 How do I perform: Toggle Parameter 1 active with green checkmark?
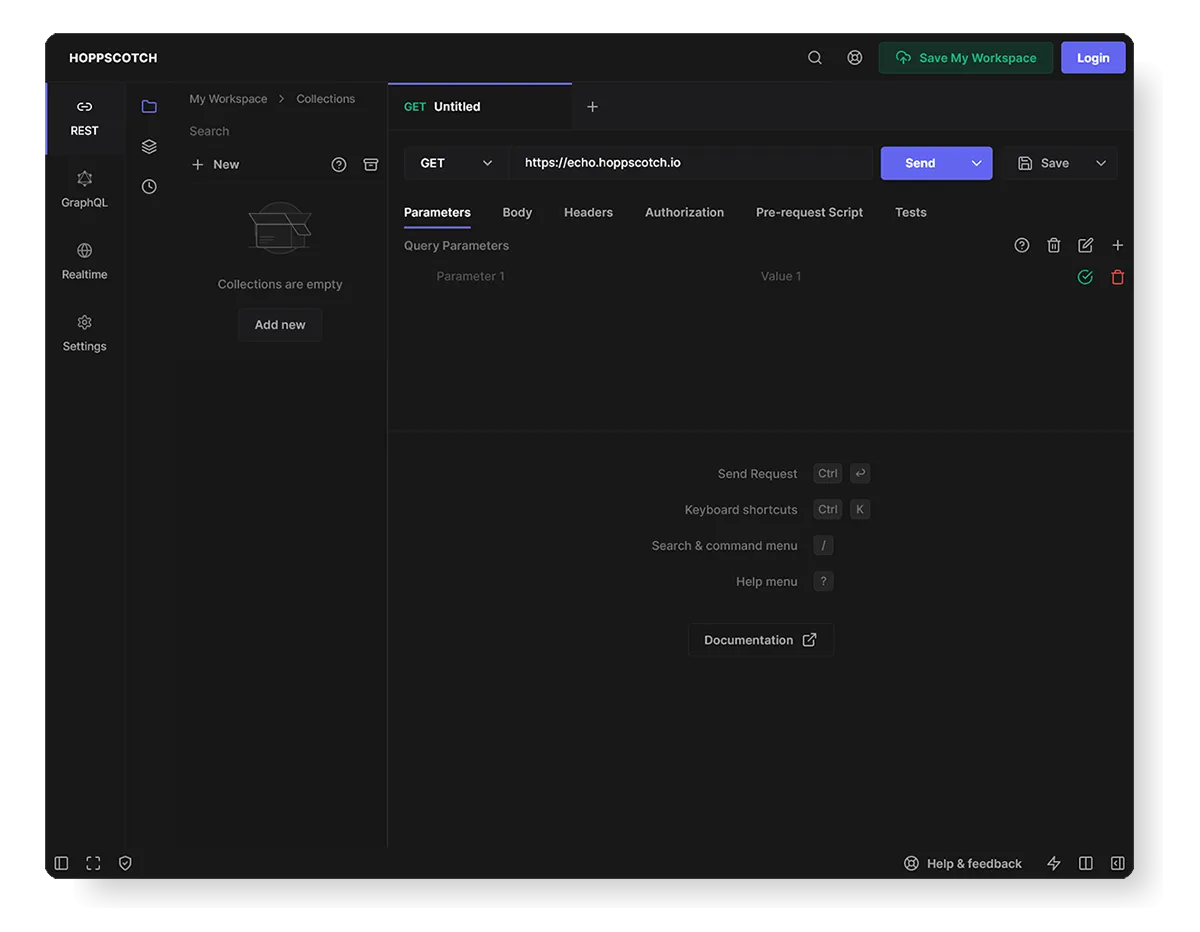[x=1085, y=277]
